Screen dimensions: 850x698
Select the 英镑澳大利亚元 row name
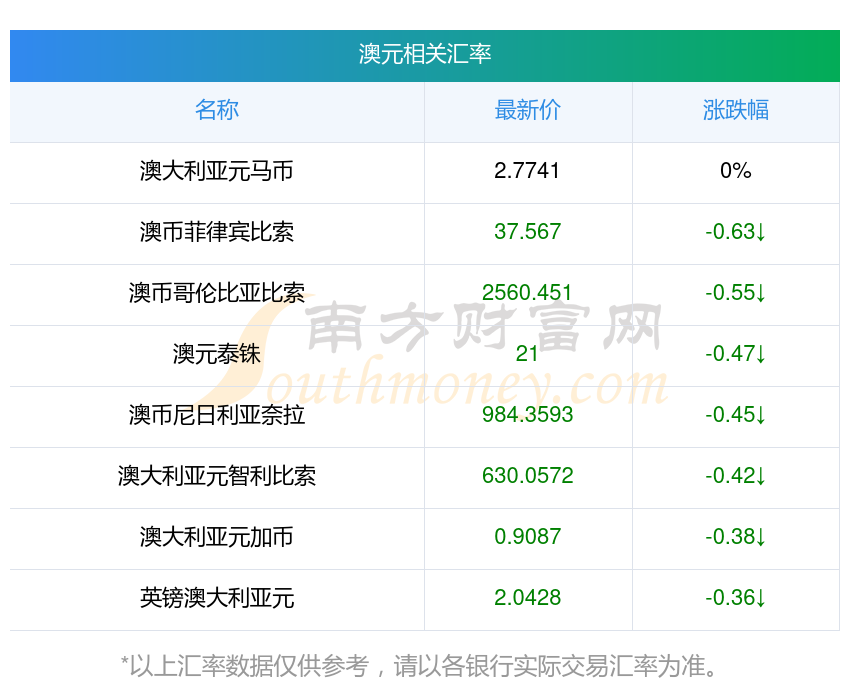217,598
